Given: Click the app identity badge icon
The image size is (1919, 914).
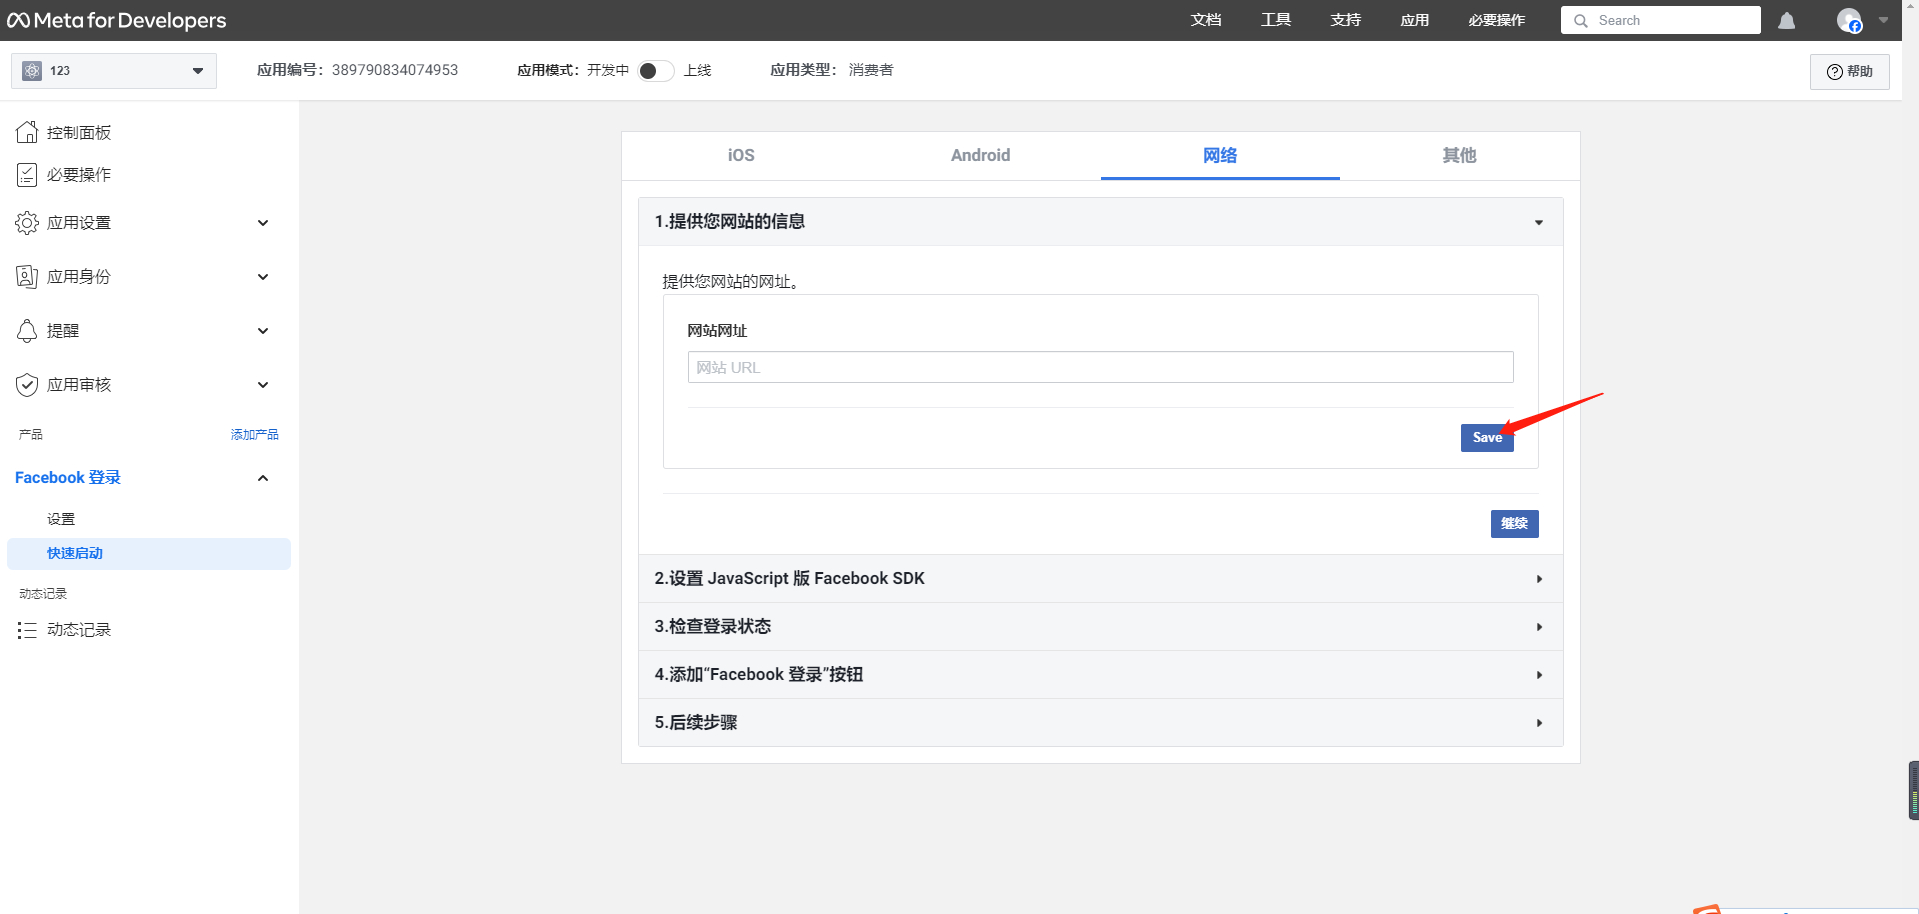Looking at the screenshot, I should tap(27, 277).
